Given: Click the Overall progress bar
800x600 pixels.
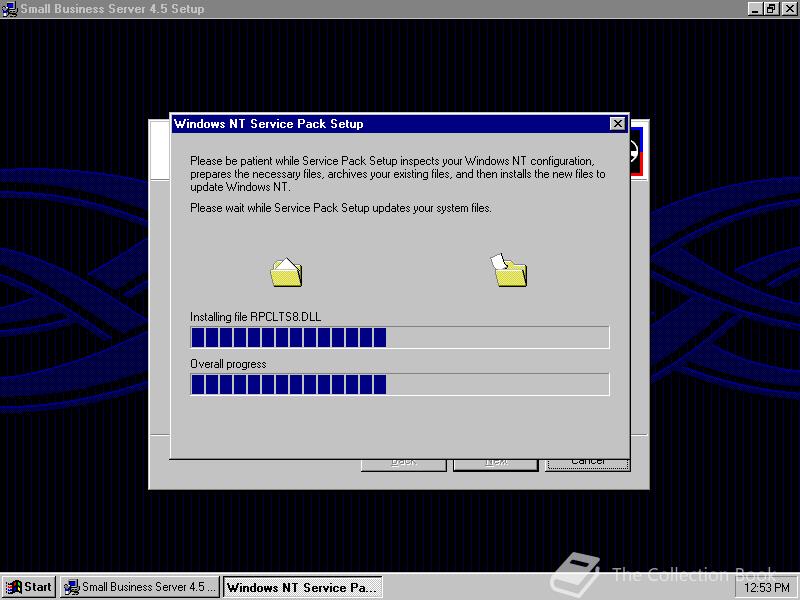Looking at the screenshot, I should click(x=400, y=384).
